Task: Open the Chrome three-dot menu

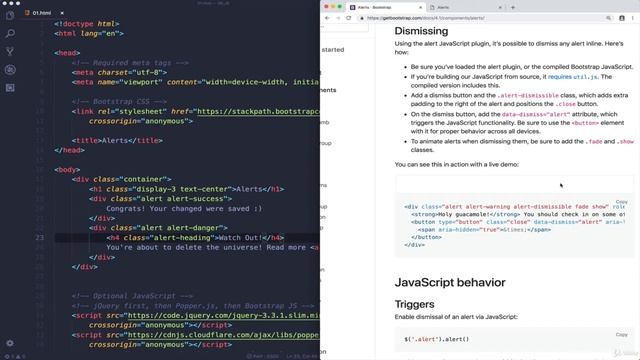Action: (633, 18)
